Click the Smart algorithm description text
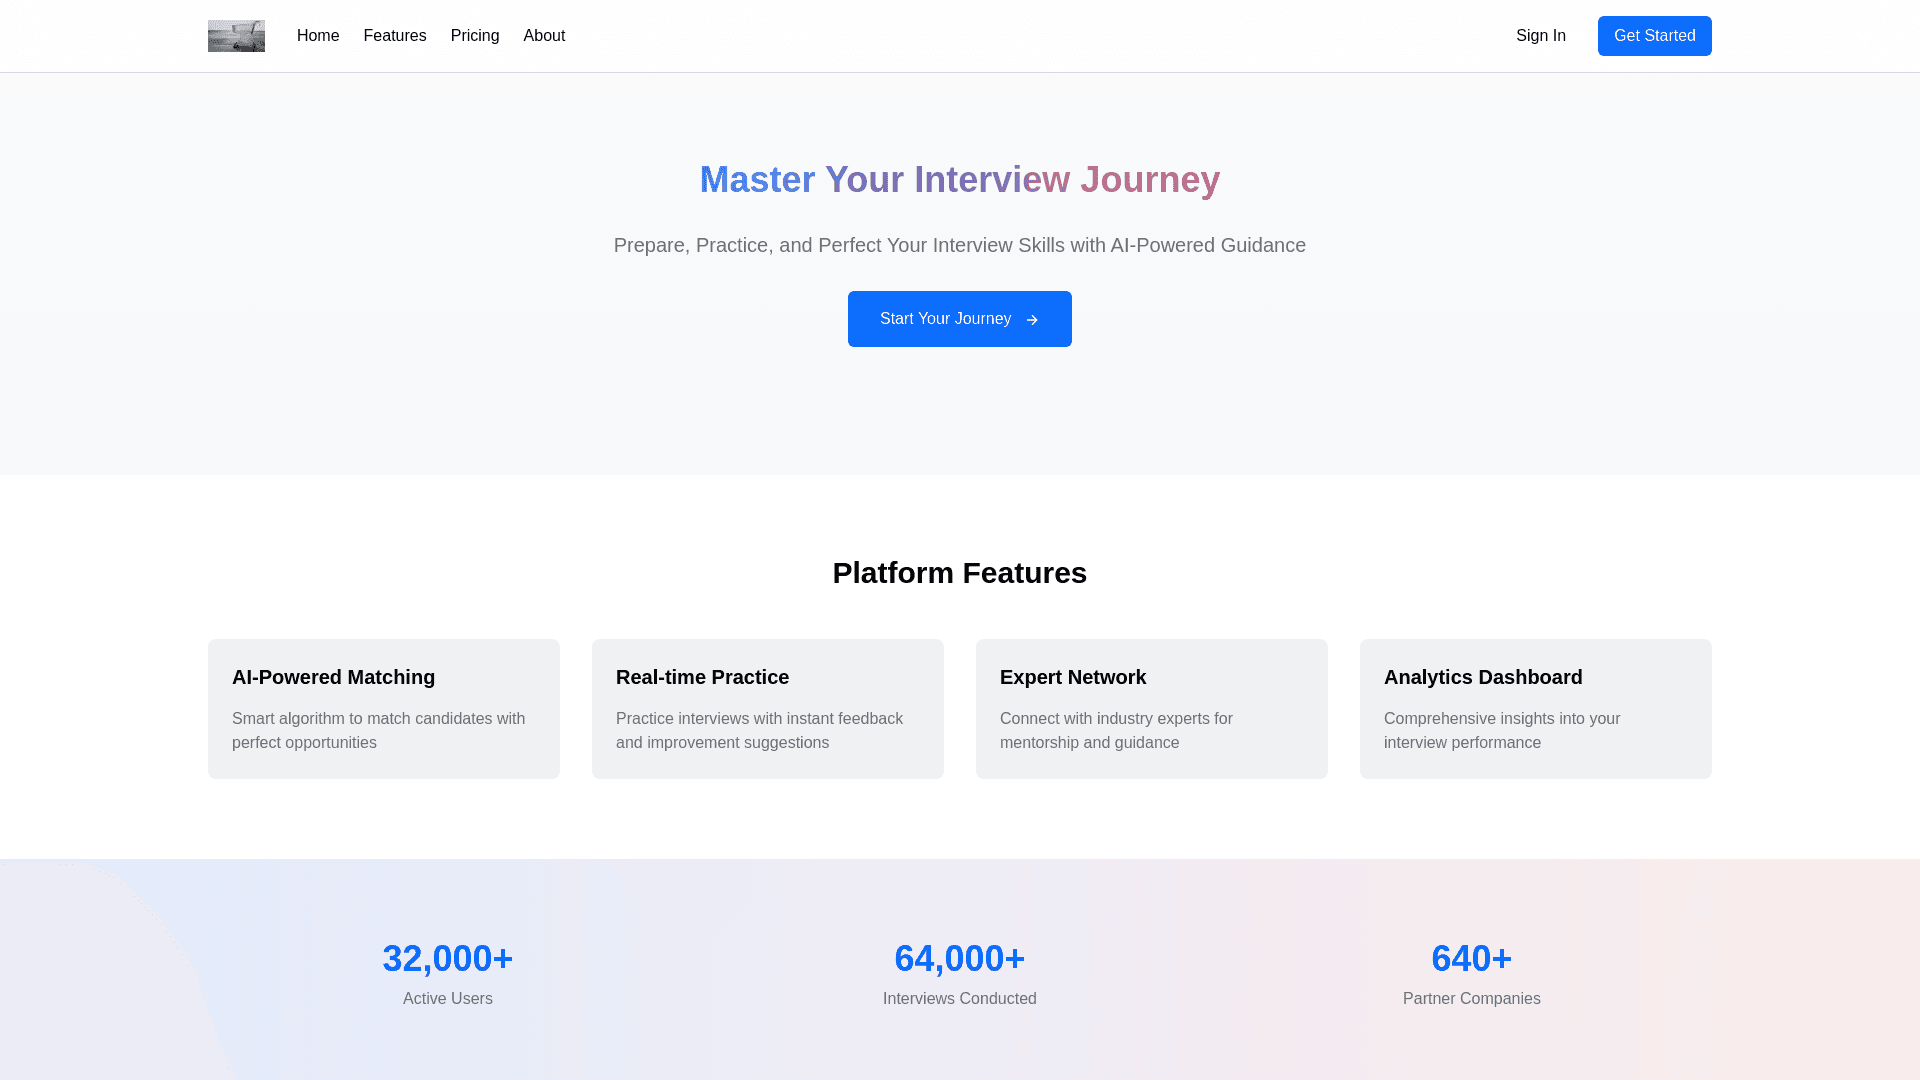1920x1080 pixels. [378, 731]
